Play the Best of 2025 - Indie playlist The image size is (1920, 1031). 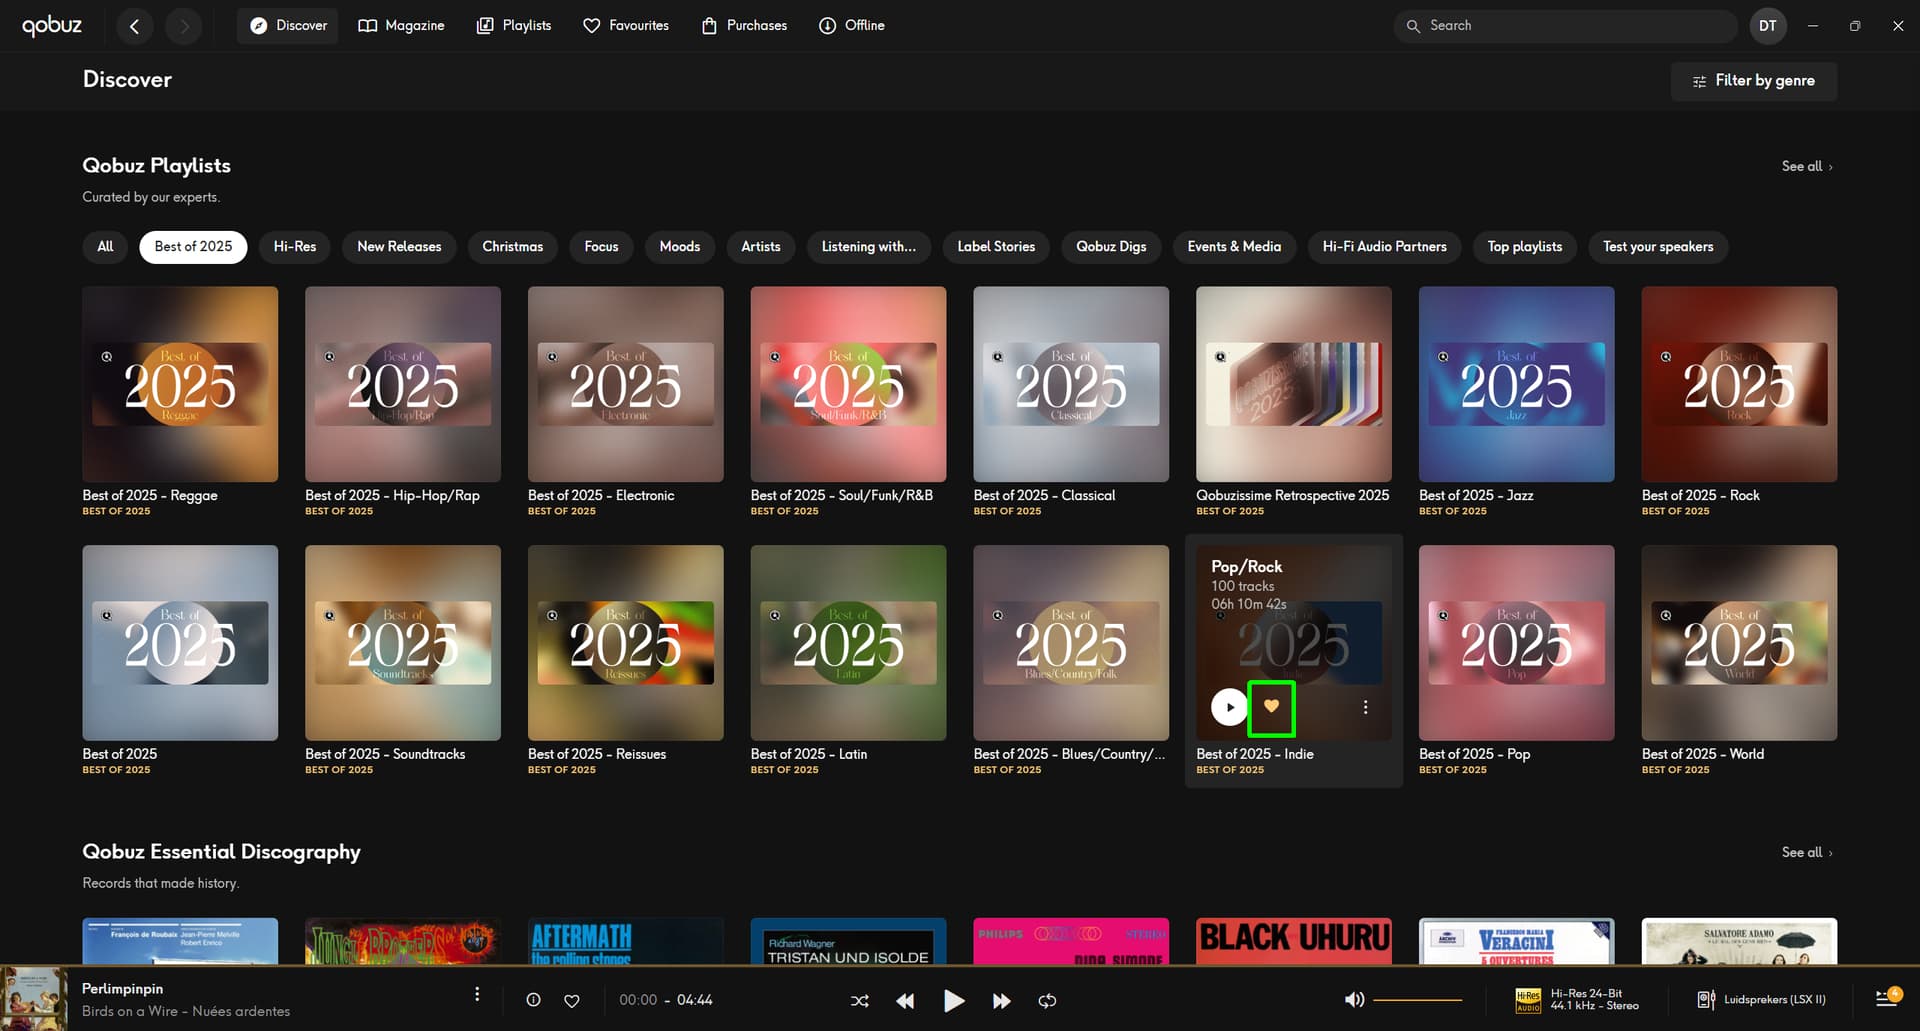click(1229, 707)
